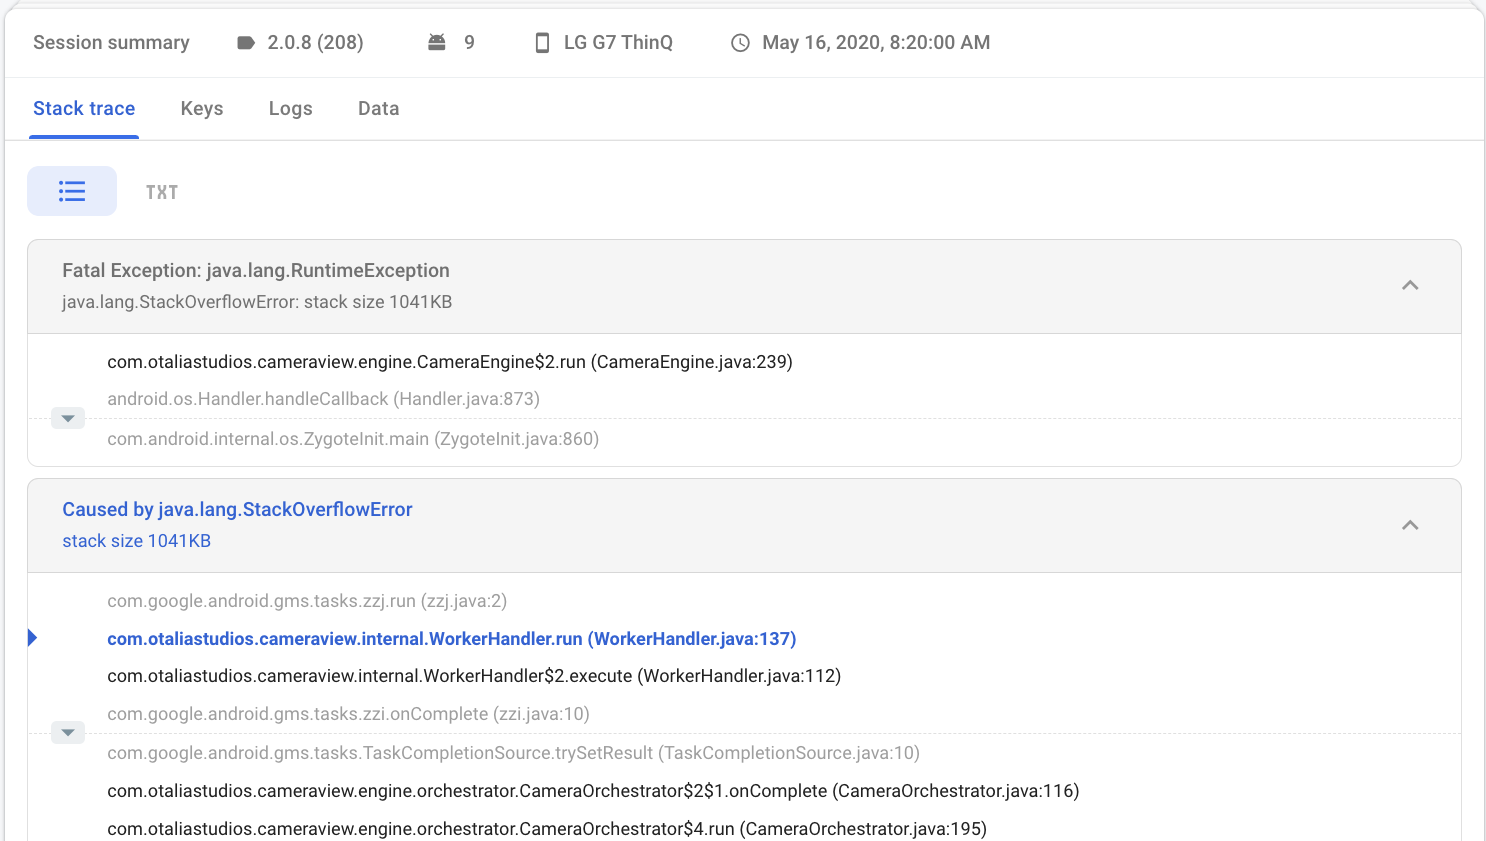Viewport: 1486px width, 841px height.
Task: Click the clock icon before the session timestamp
Action: 740,42
